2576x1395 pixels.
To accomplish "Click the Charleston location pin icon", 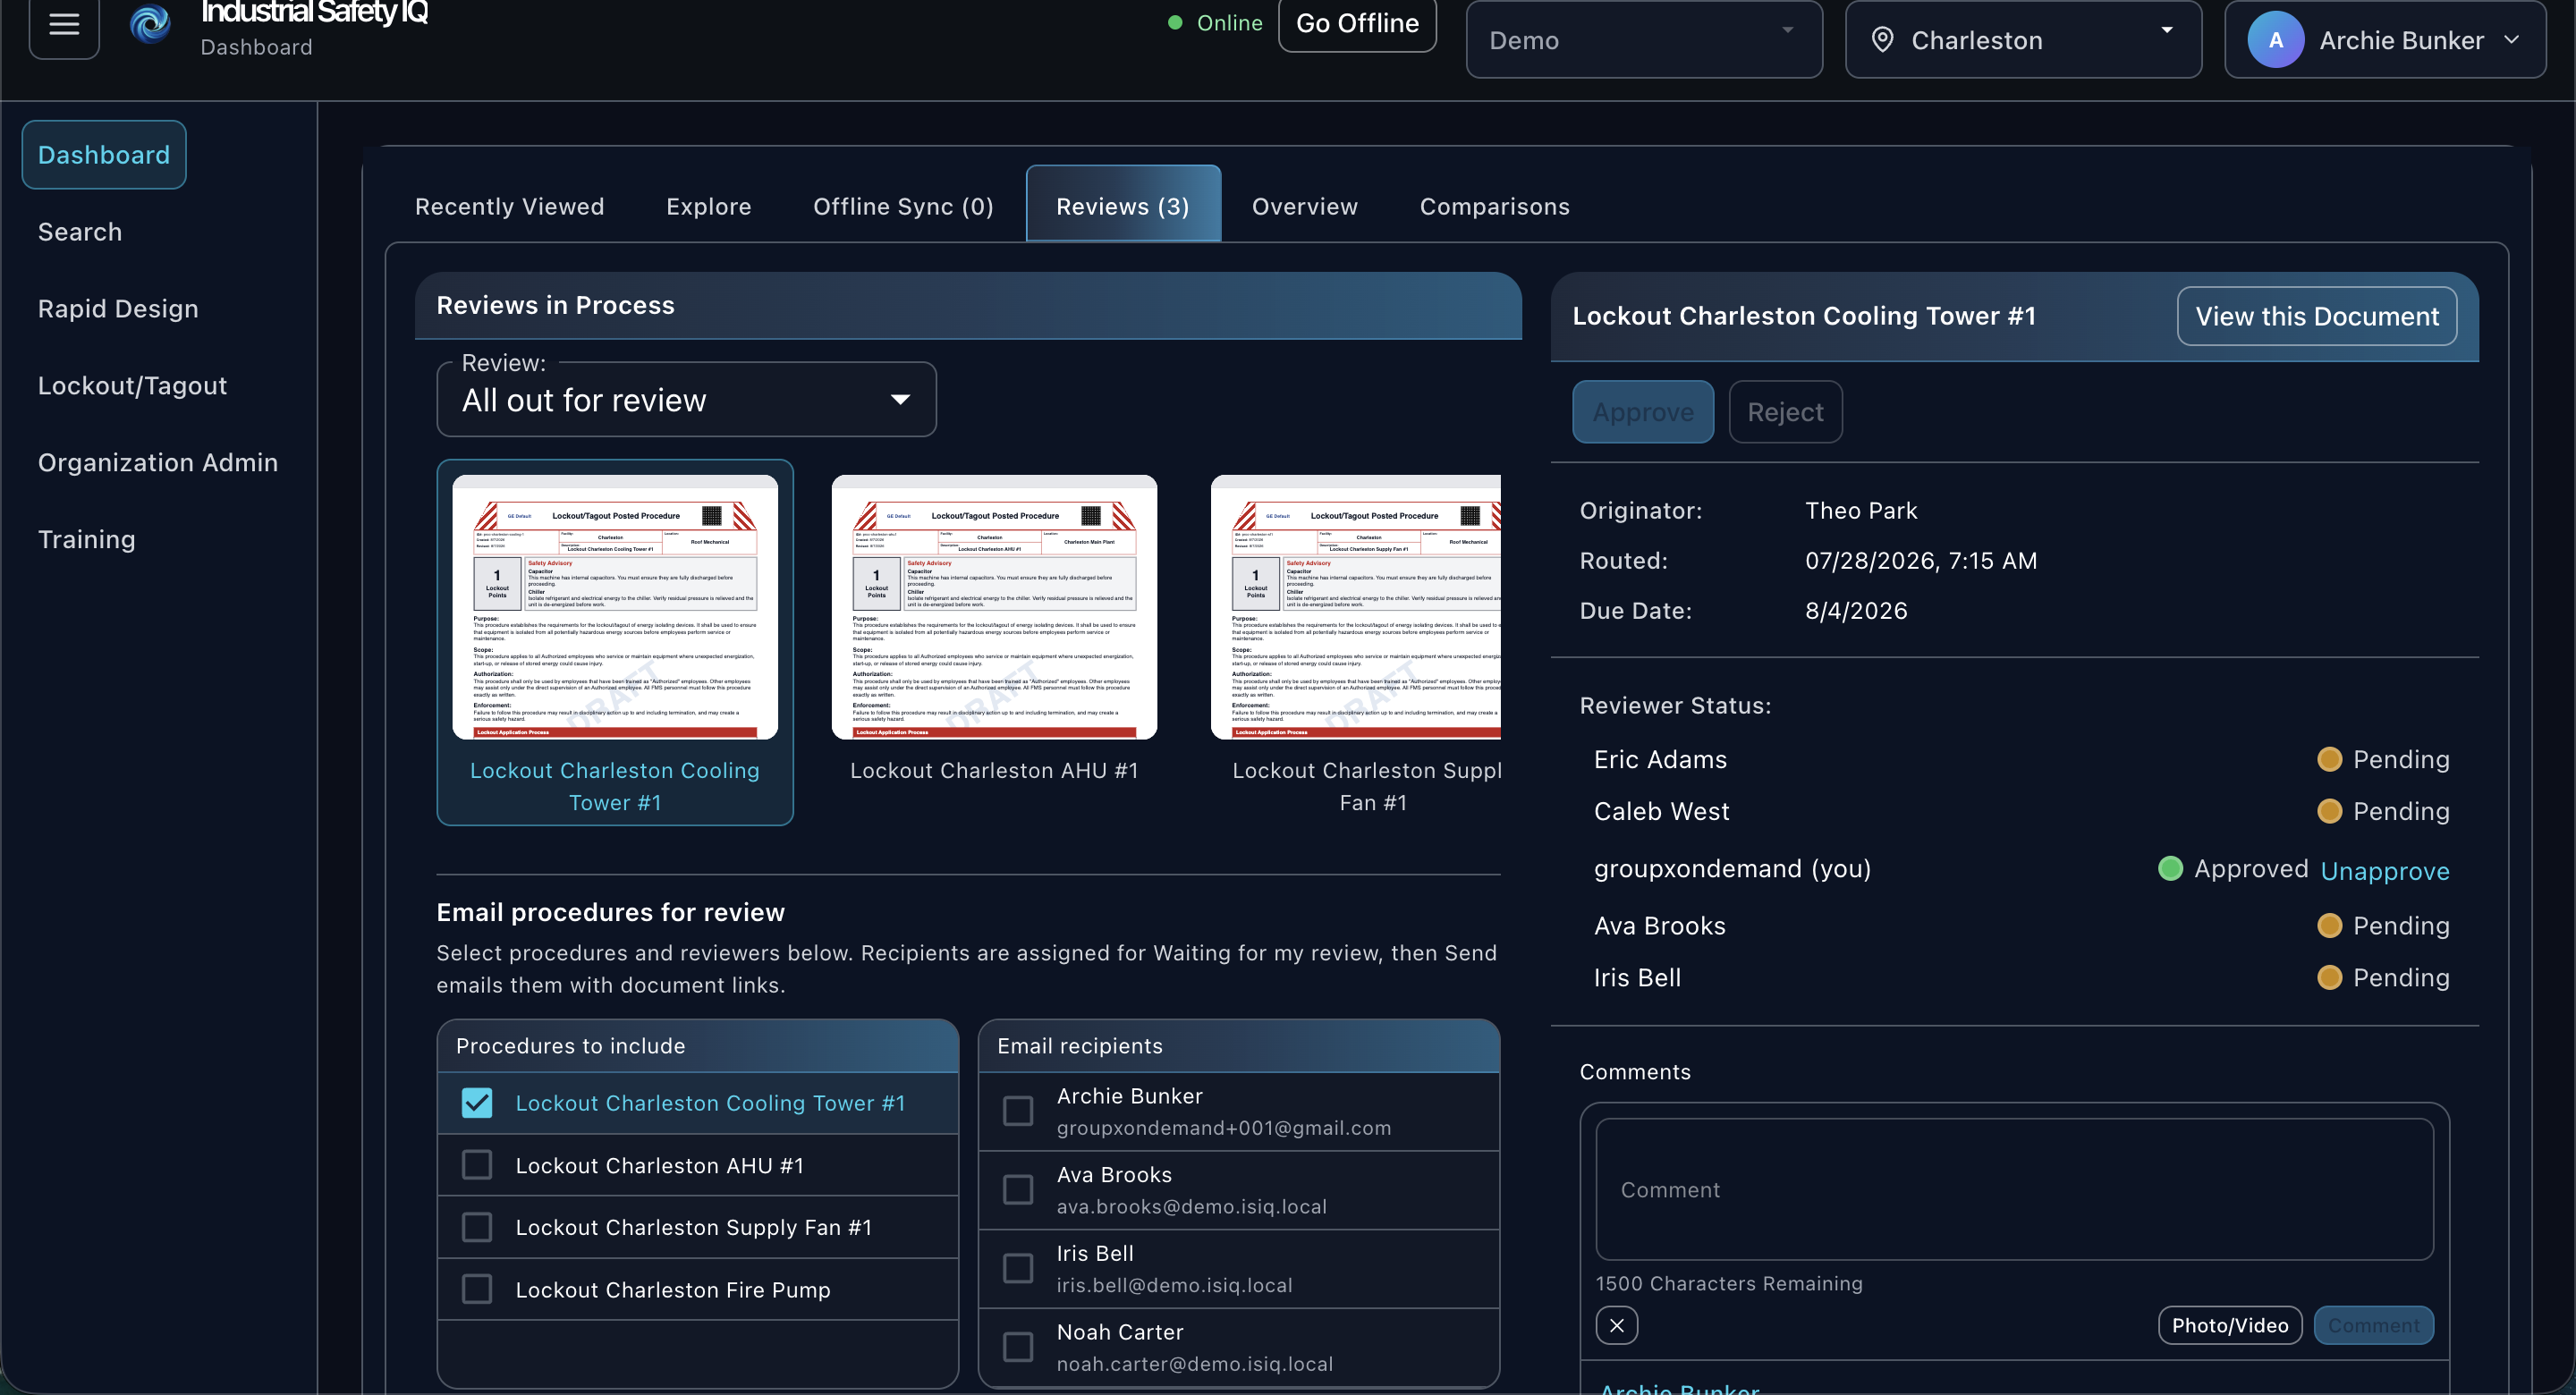I will coord(1882,40).
